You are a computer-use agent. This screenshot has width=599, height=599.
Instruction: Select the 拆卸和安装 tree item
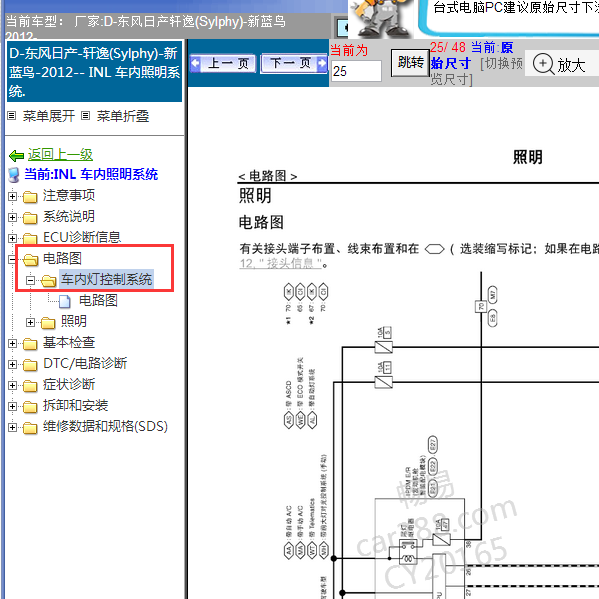[x=75, y=406]
